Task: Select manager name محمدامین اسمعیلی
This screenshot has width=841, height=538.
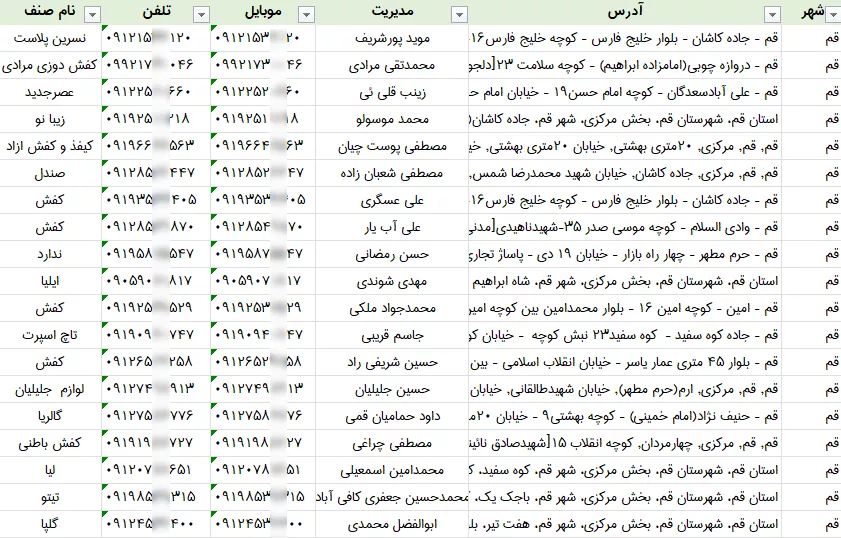Action: (392, 470)
